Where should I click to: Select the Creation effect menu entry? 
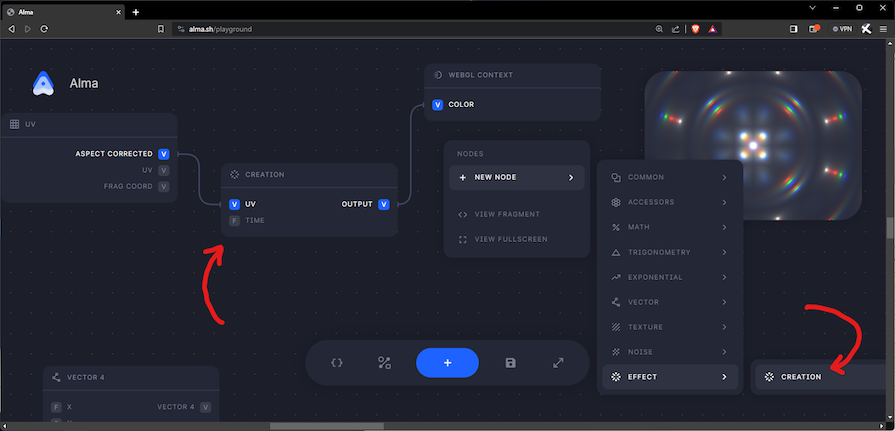[x=800, y=377]
